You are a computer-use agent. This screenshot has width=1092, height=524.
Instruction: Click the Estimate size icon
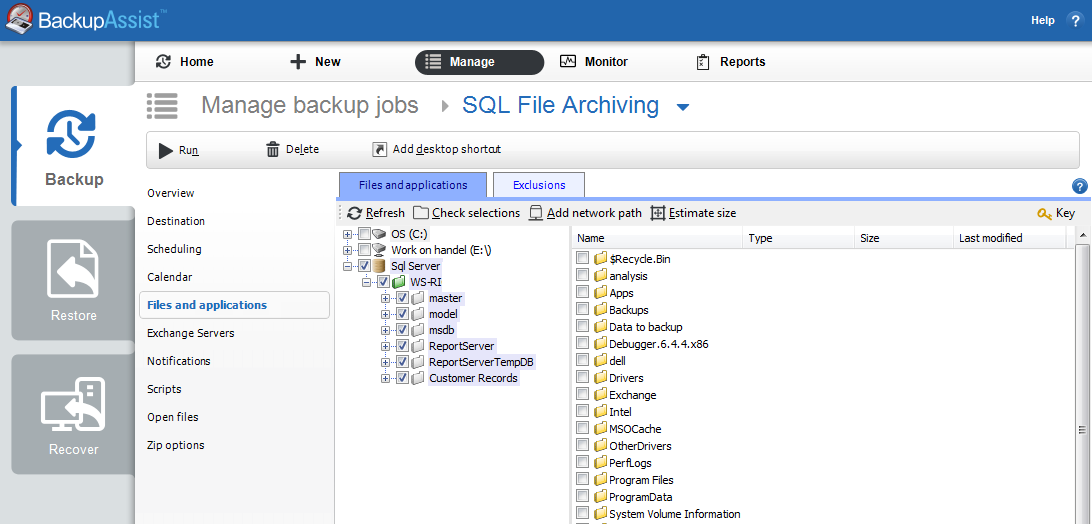click(x=657, y=213)
